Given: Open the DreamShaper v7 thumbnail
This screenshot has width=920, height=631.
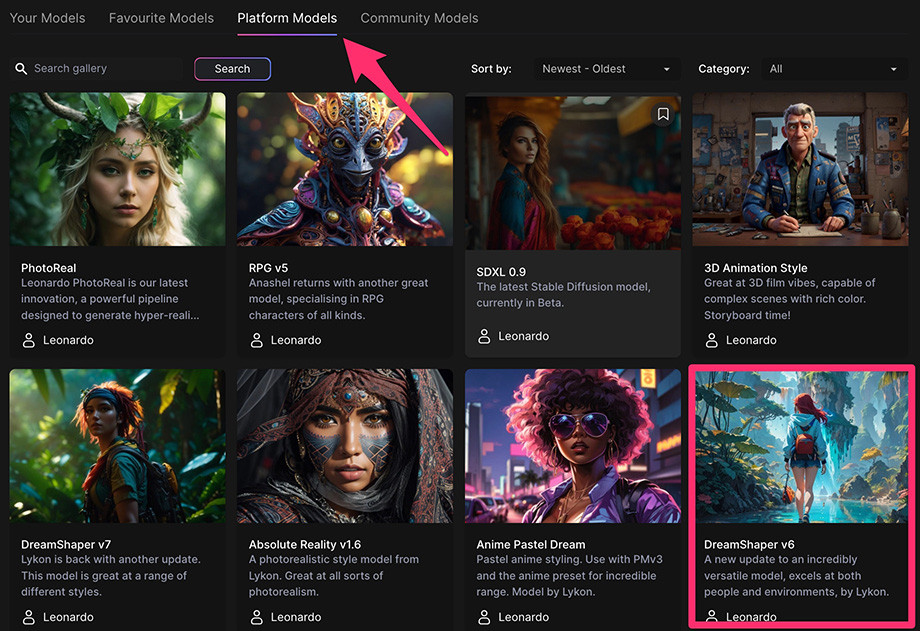Looking at the screenshot, I should pos(117,446).
